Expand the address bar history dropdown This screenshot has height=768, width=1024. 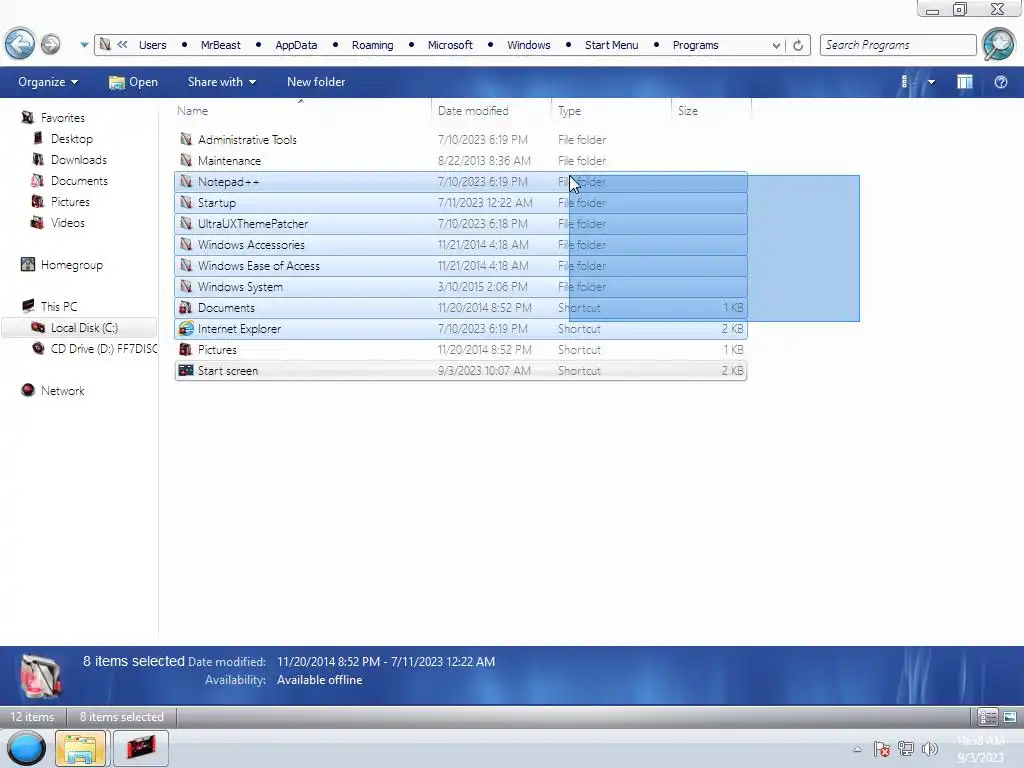[776, 45]
